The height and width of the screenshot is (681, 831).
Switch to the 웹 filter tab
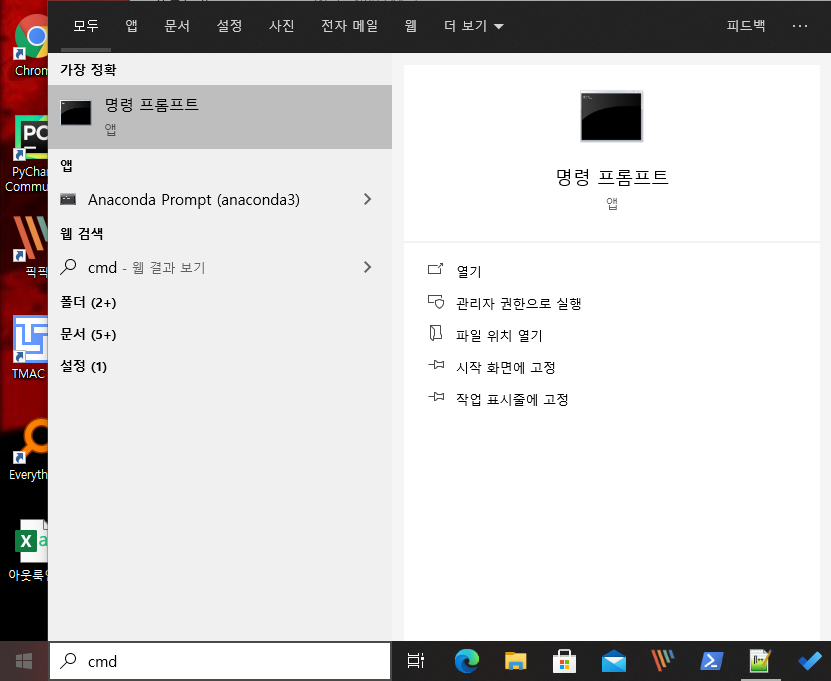[411, 25]
